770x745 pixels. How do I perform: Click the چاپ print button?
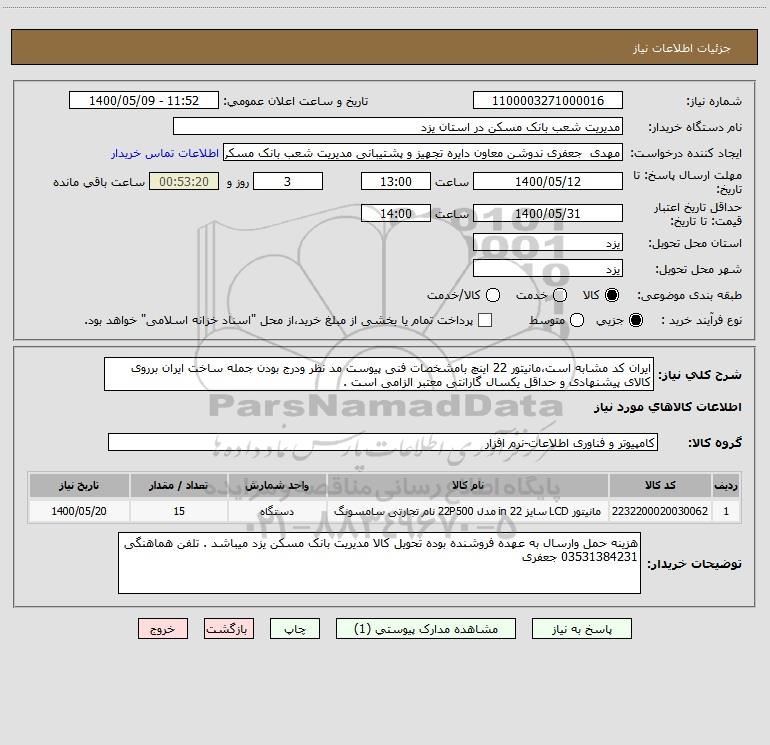(295, 629)
